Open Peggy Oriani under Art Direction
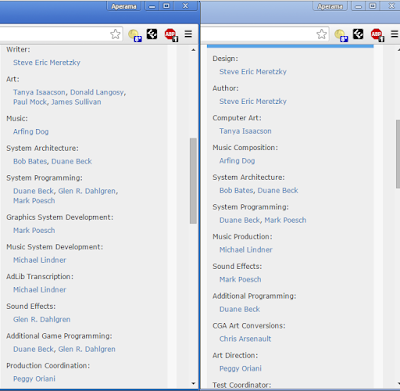The image size is (400, 391). click(x=240, y=368)
